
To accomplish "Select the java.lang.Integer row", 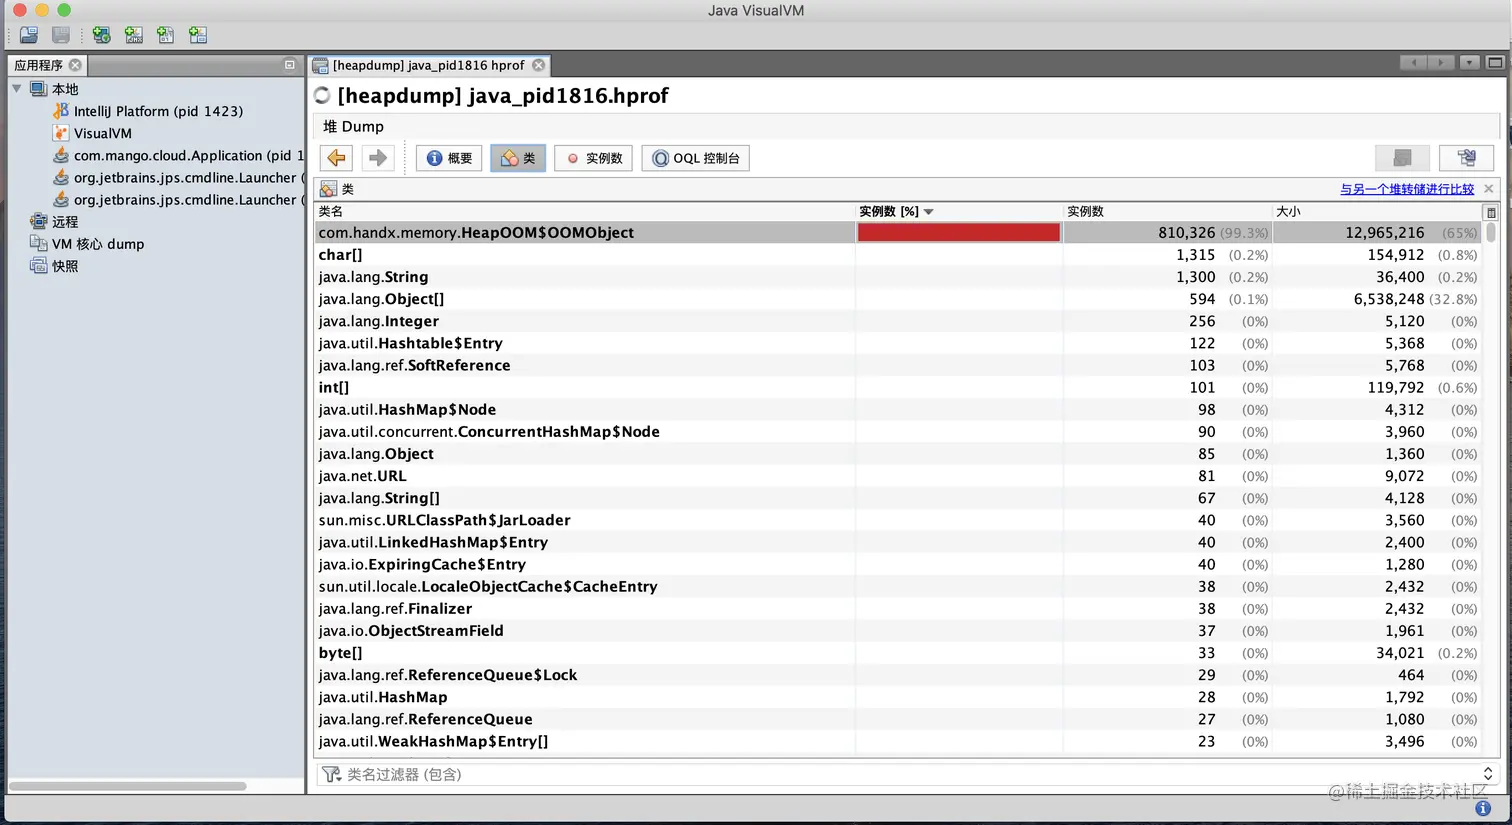I will click(899, 321).
